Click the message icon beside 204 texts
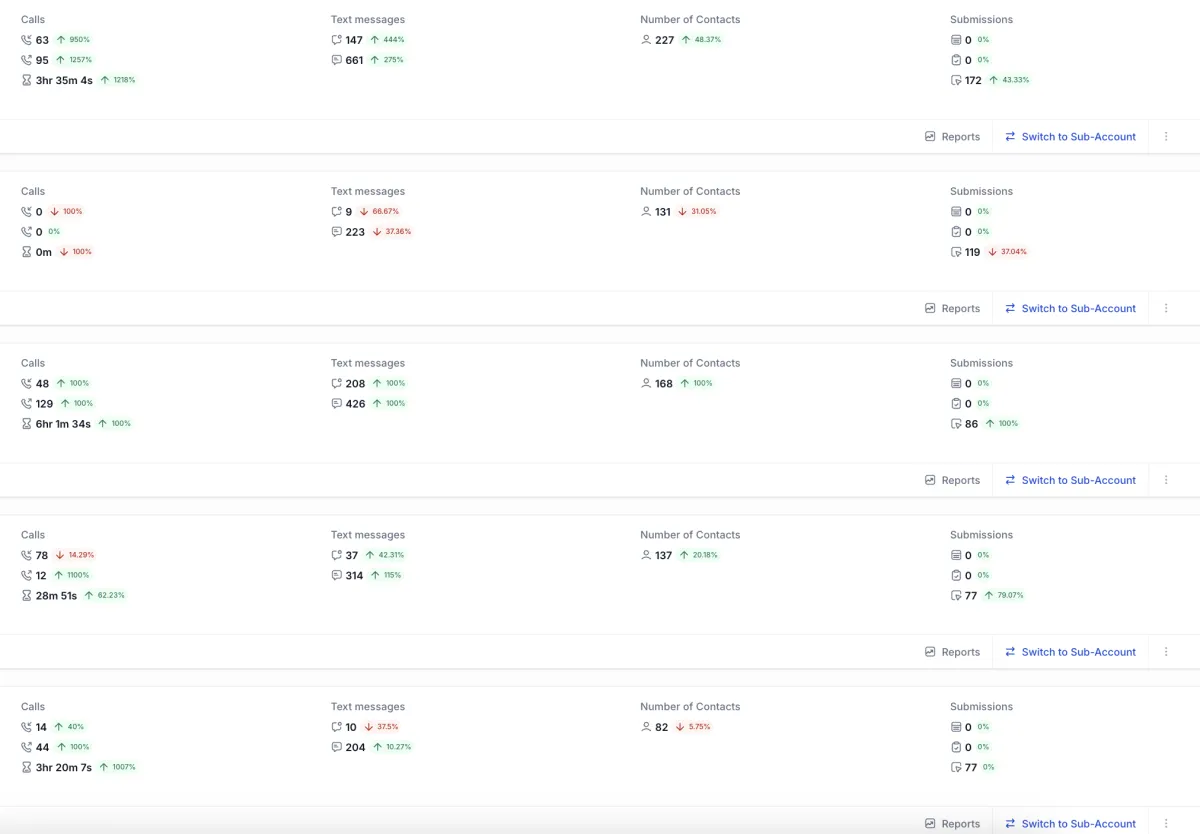The height and width of the screenshot is (834, 1200). (x=337, y=747)
